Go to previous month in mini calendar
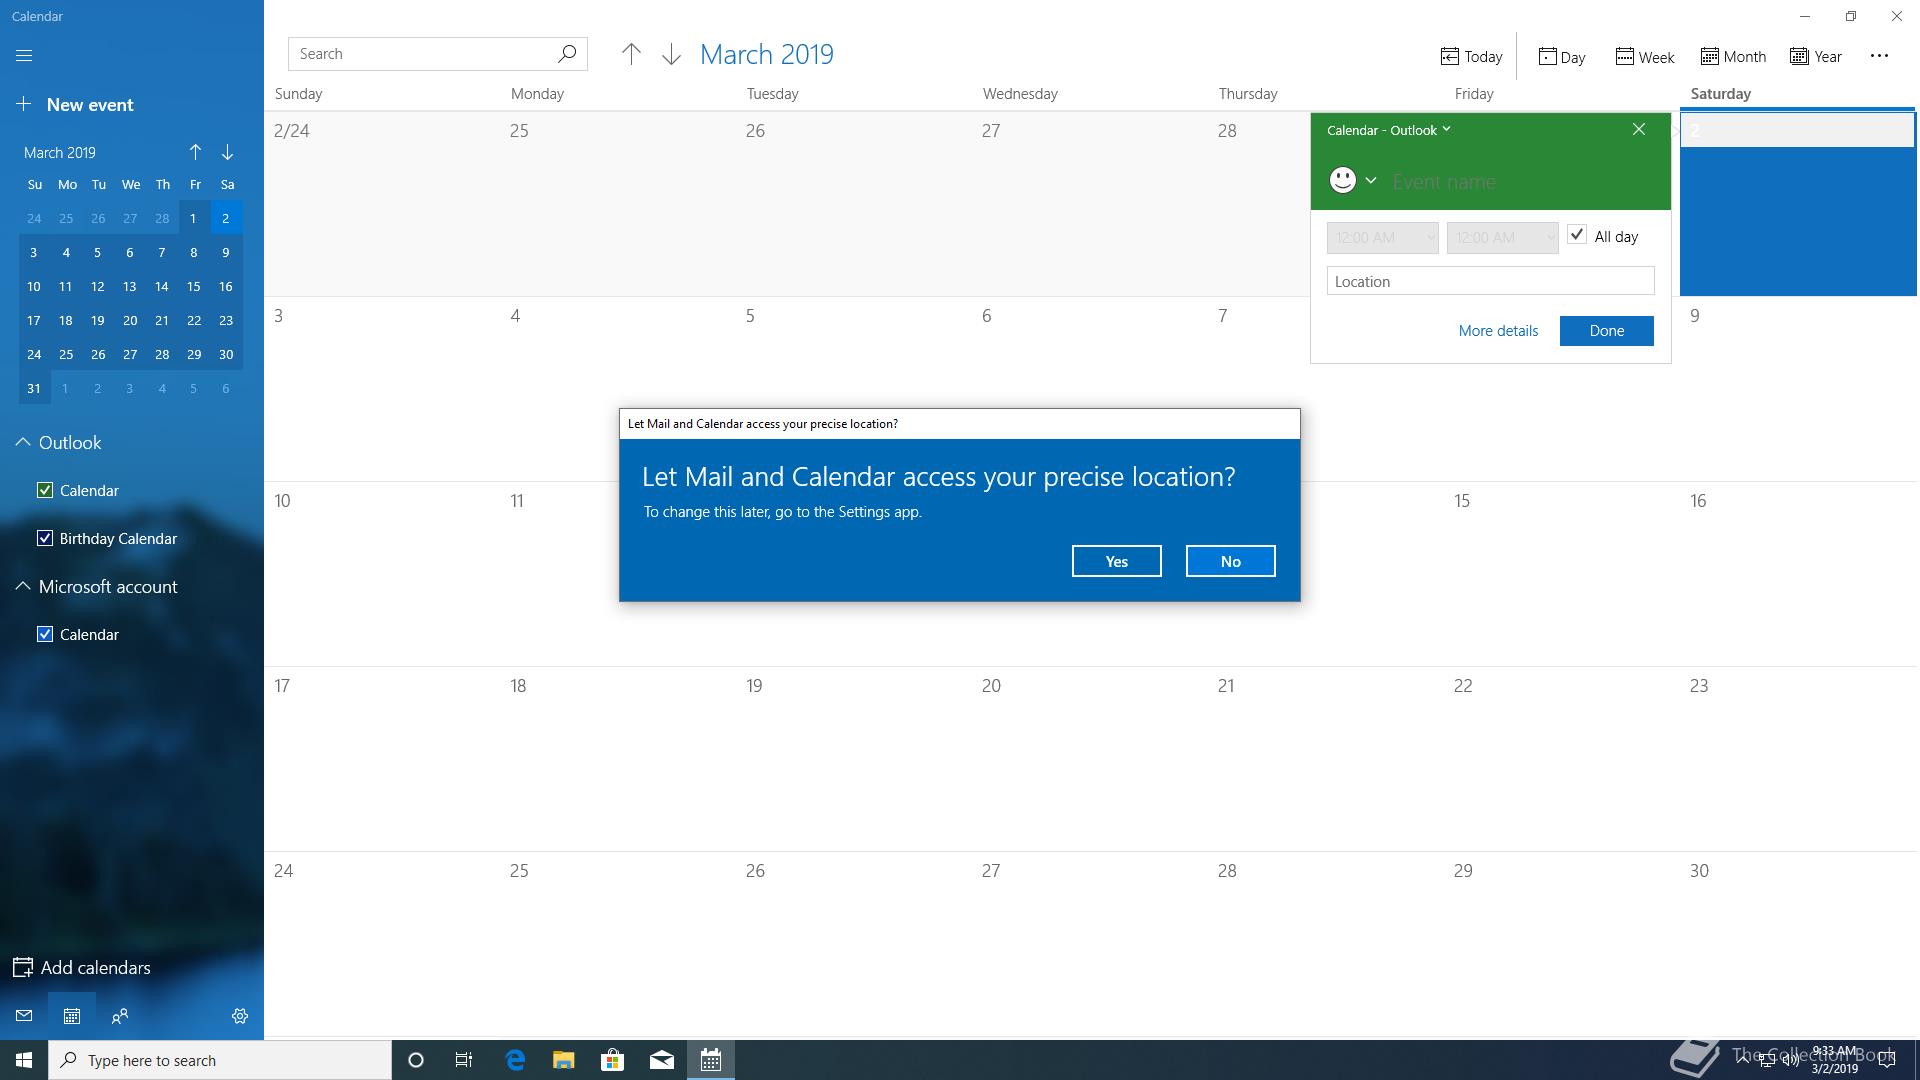The image size is (1920, 1080). pos(195,152)
